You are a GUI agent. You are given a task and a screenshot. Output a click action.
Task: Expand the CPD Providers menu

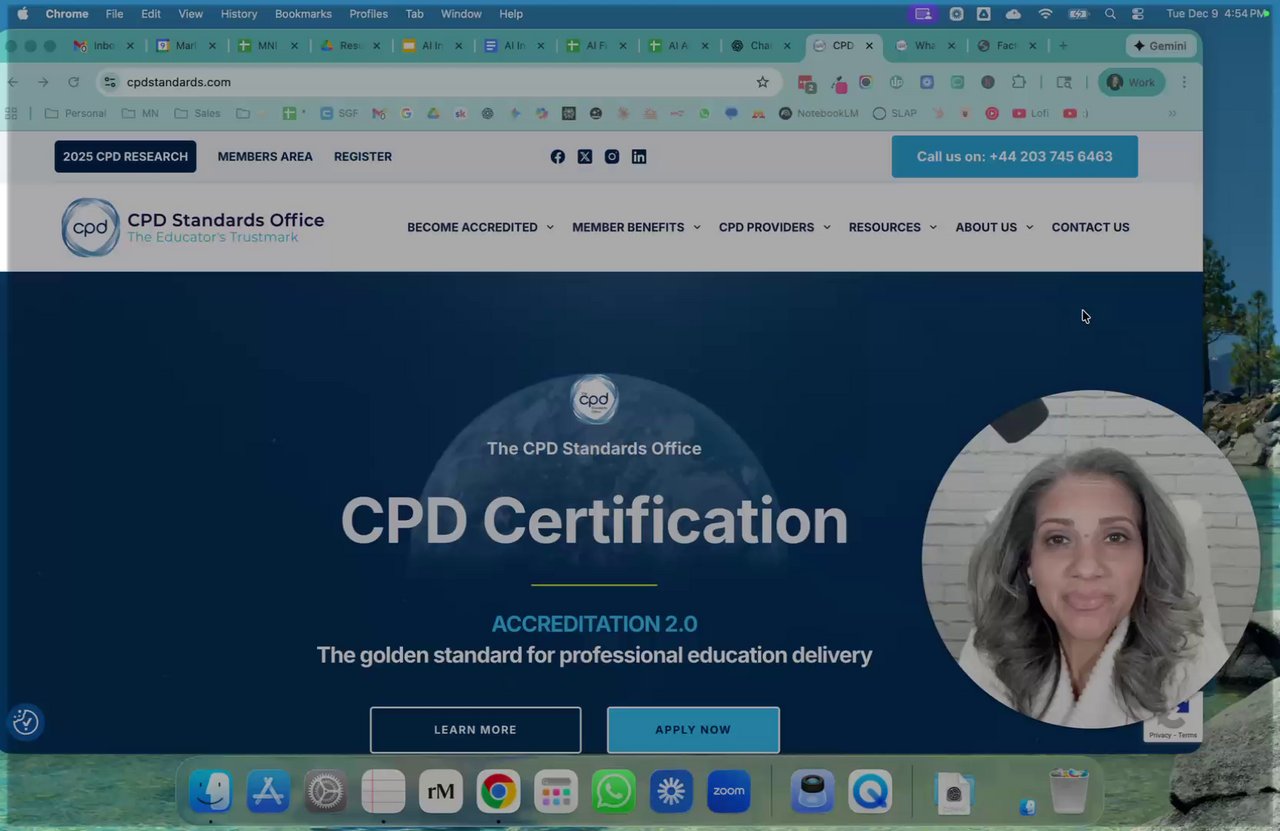click(775, 227)
